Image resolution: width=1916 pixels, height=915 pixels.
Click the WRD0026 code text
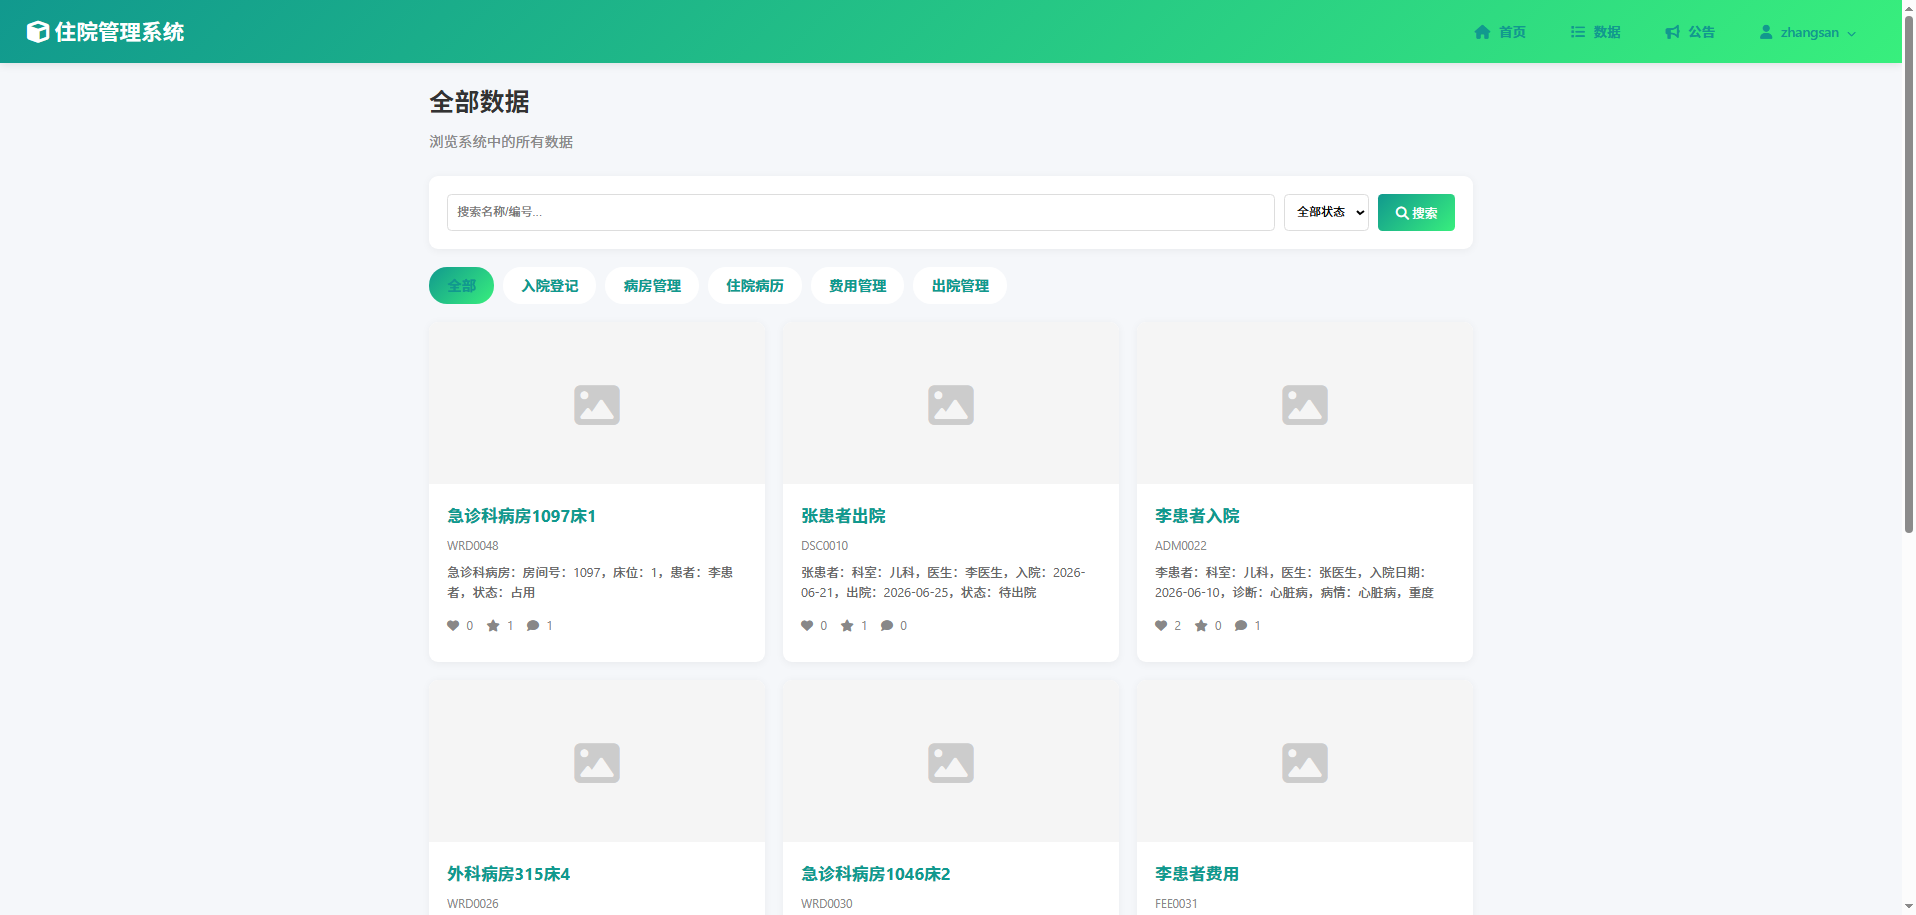point(472,904)
